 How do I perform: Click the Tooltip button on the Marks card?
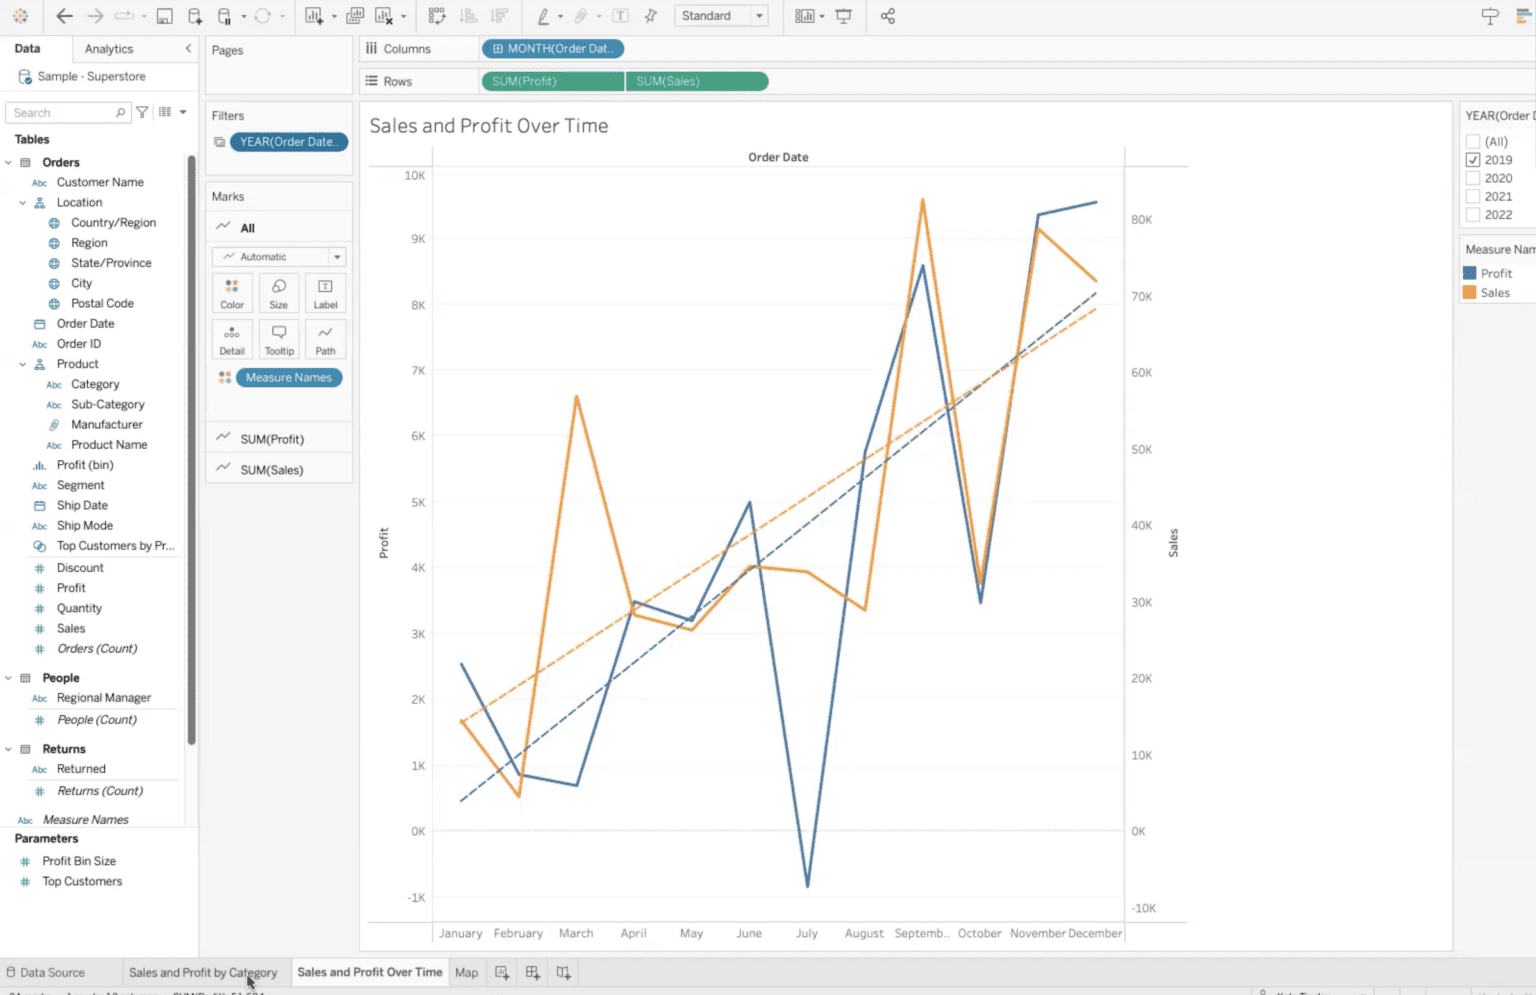point(279,339)
